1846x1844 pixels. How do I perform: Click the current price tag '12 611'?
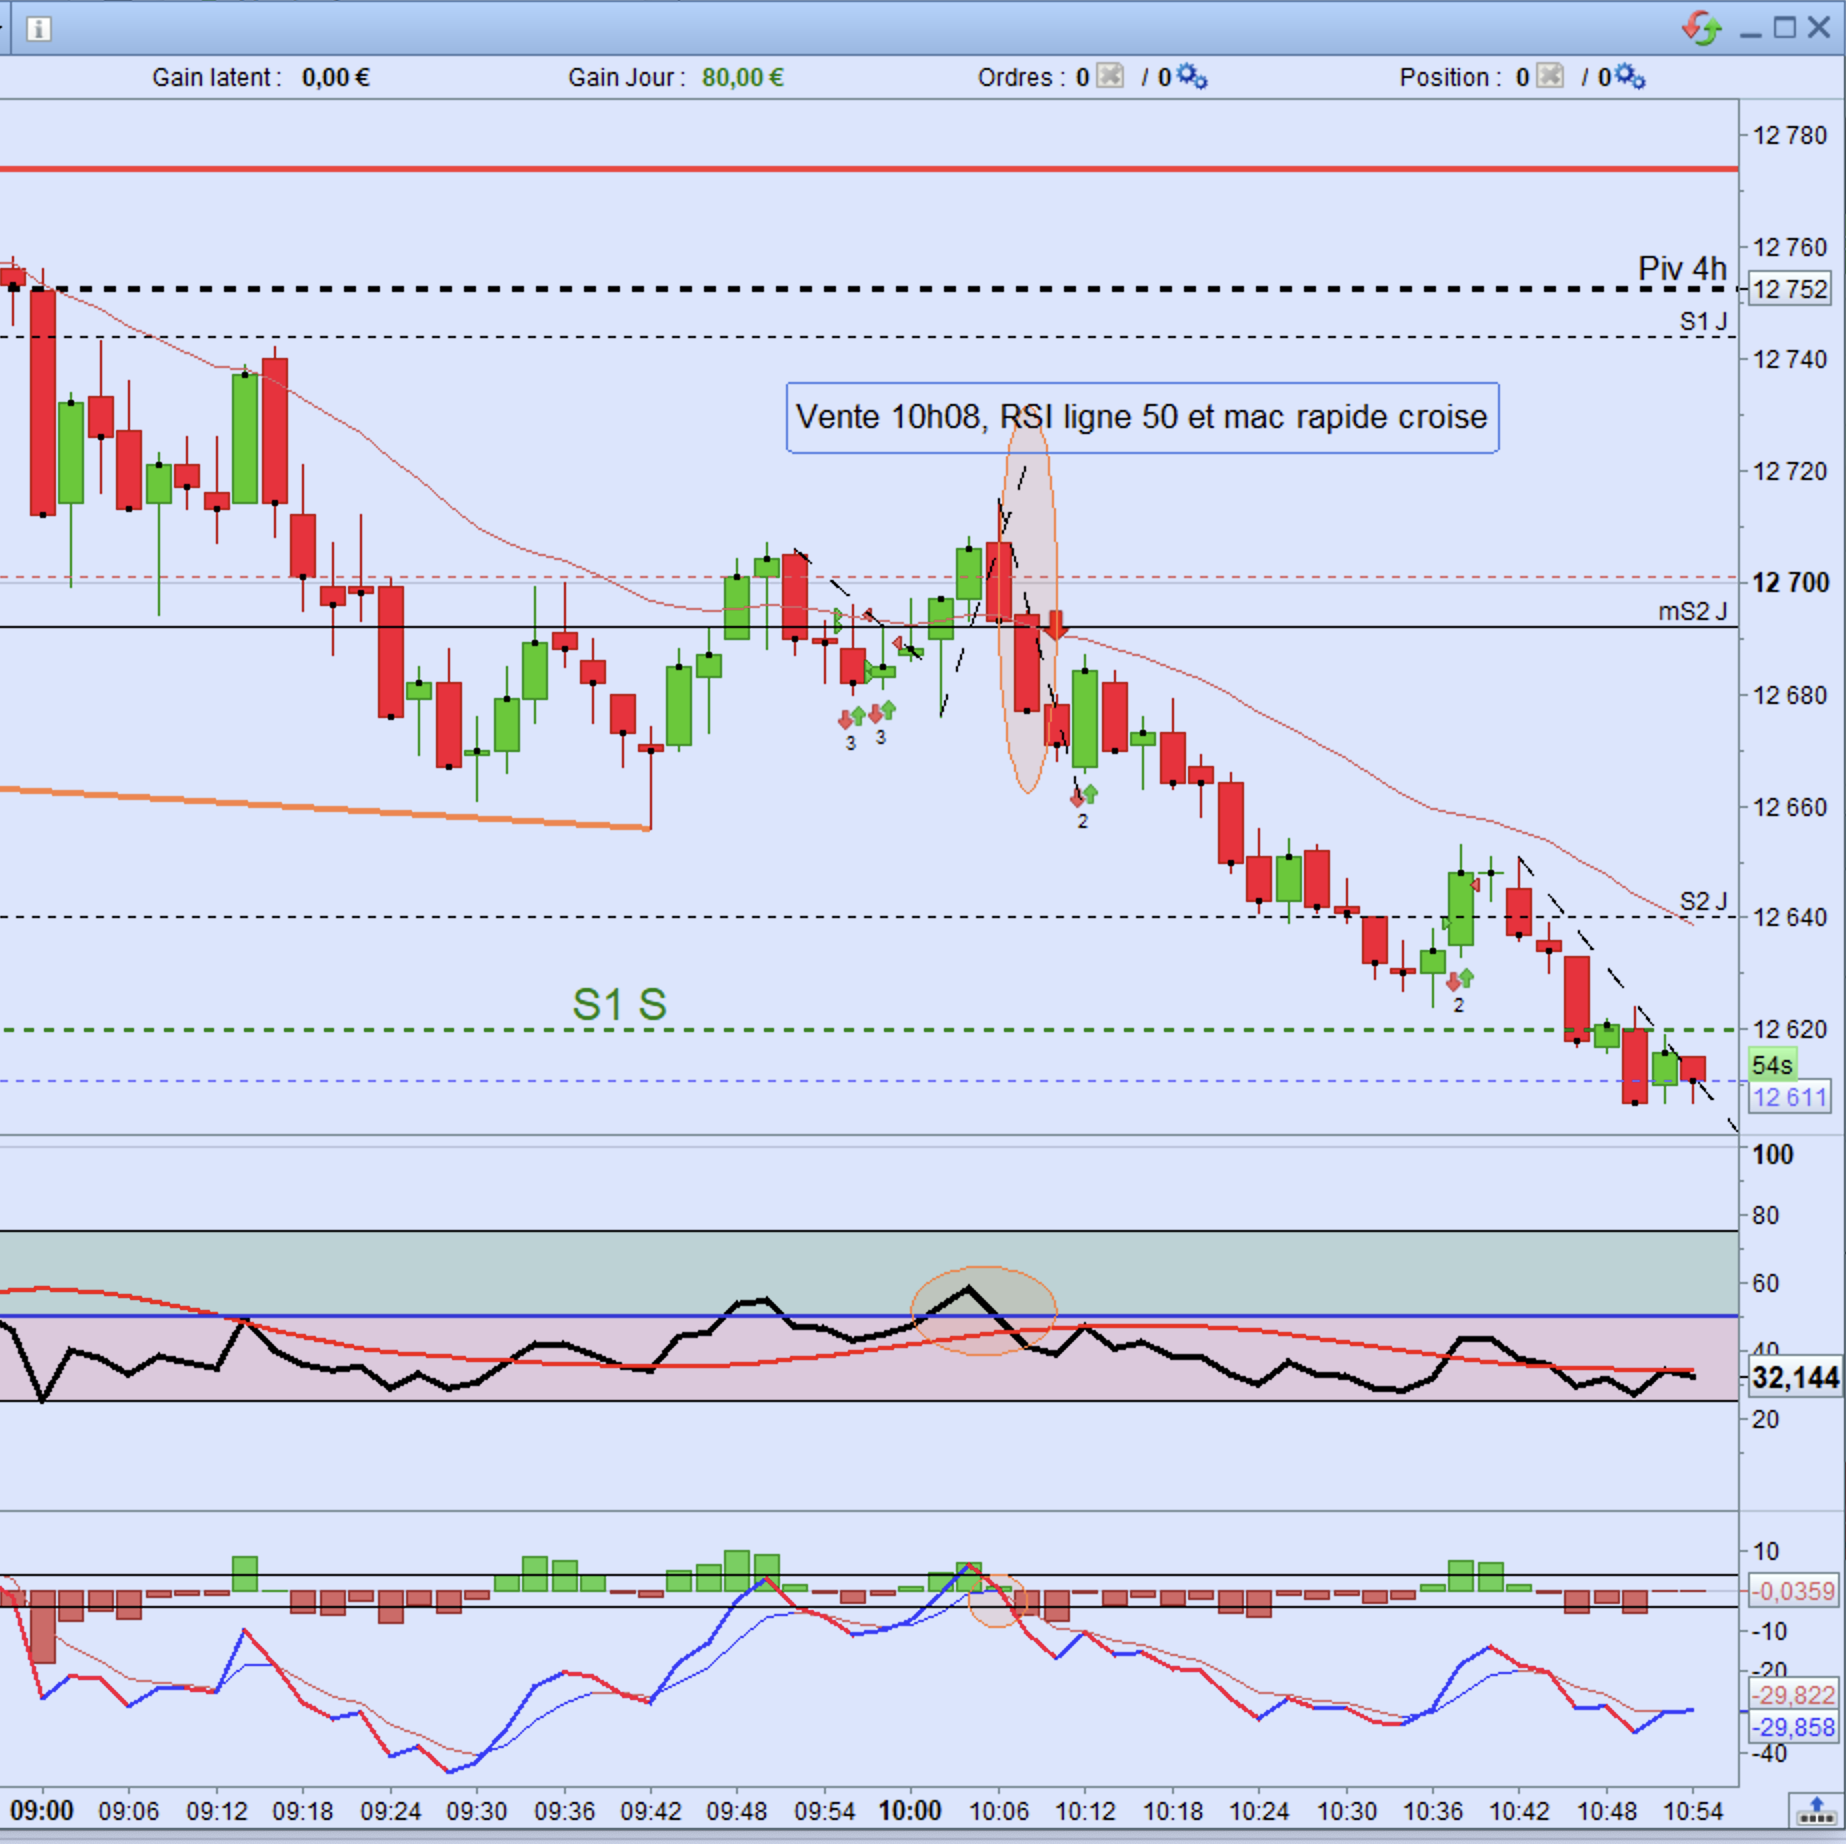click(1790, 1097)
